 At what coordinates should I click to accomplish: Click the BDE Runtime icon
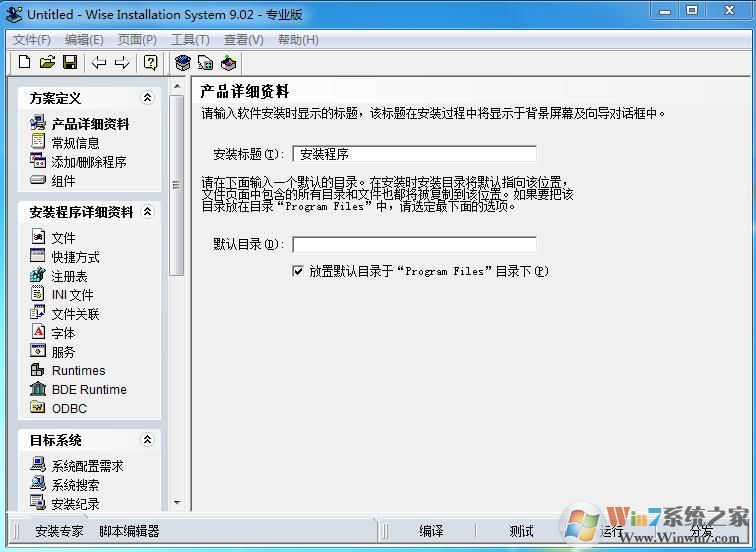pyautogui.click(x=38, y=389)
